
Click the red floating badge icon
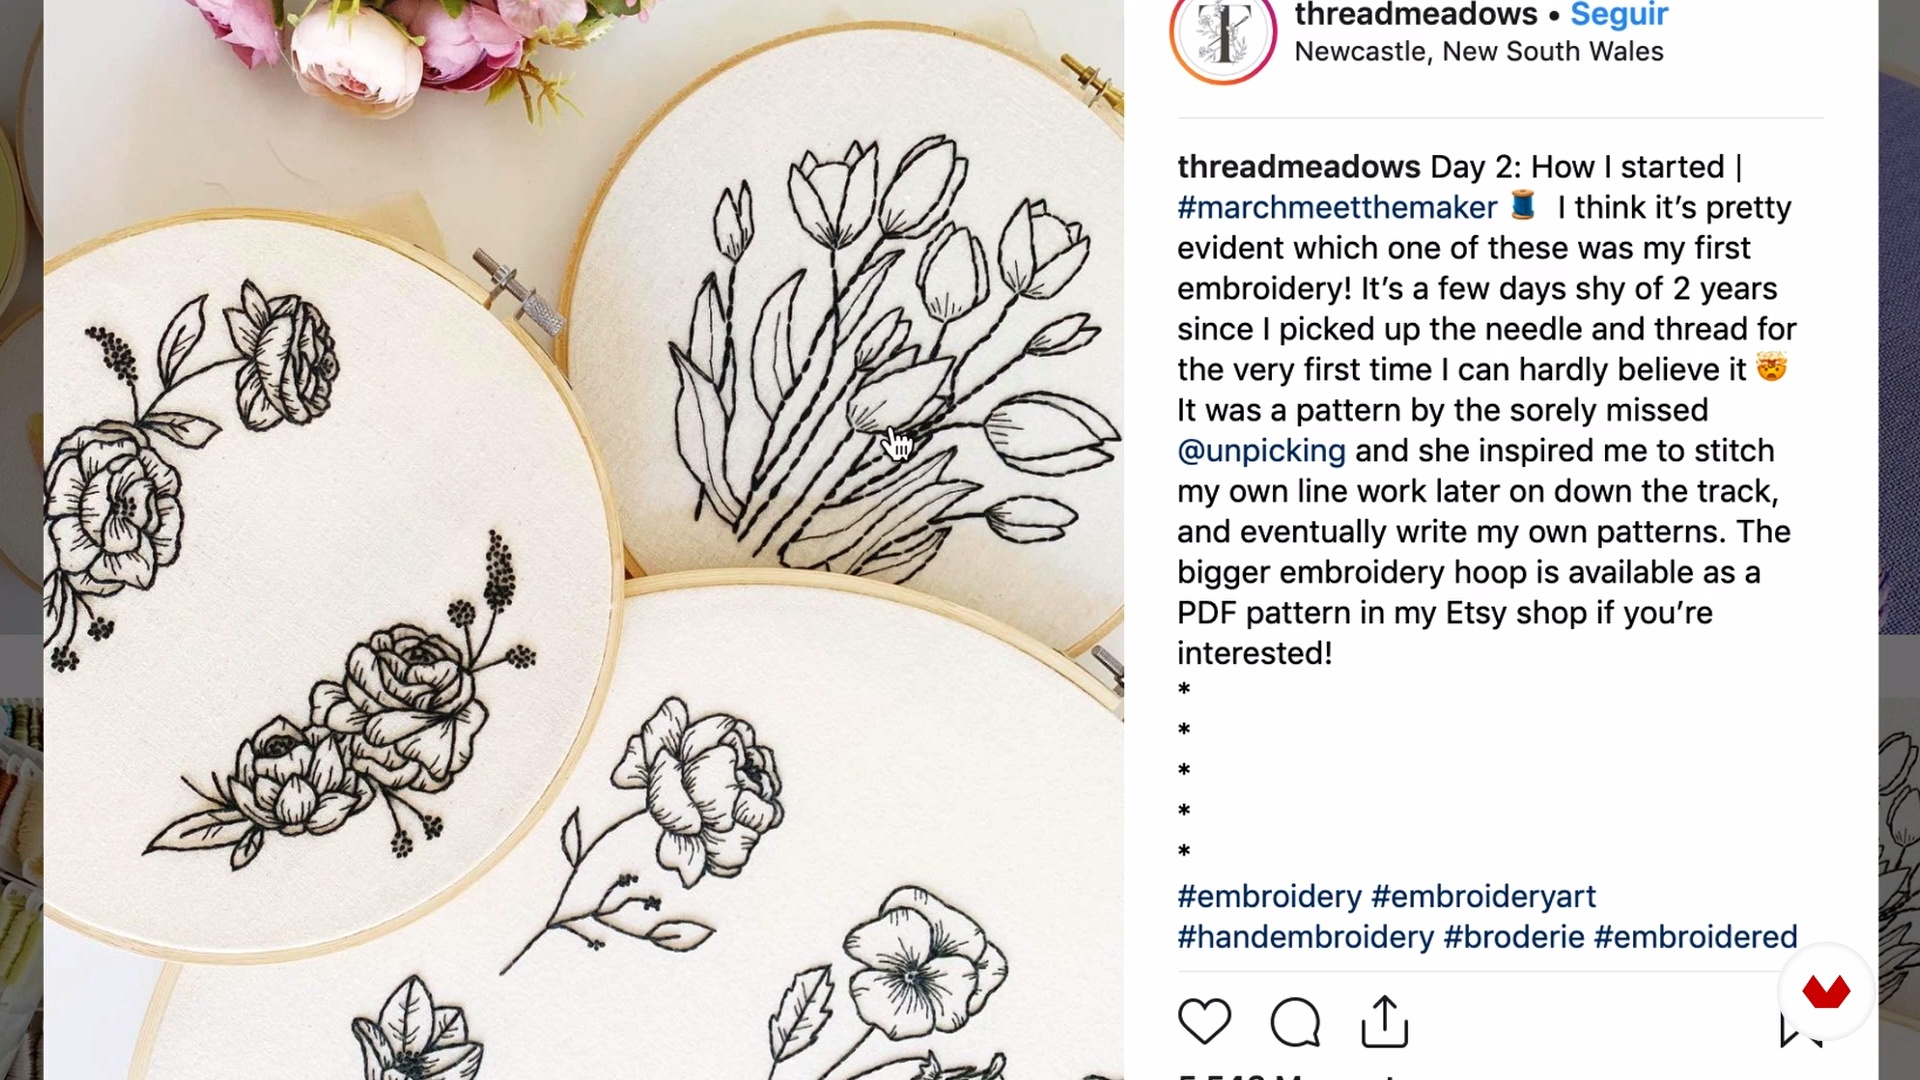(1826, 992)
